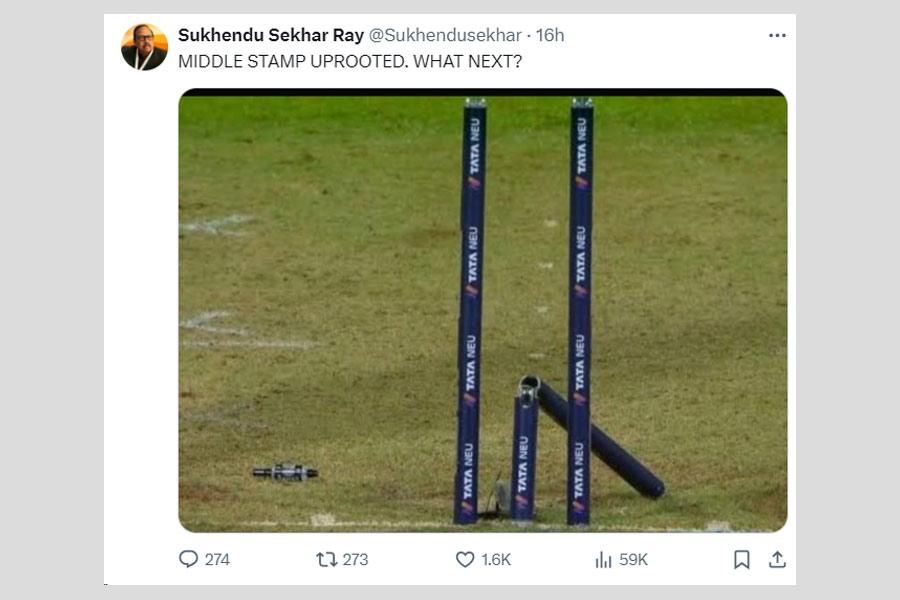Open Sukhendu Sekhar Ray's profile picture

[x=144, y=47]
